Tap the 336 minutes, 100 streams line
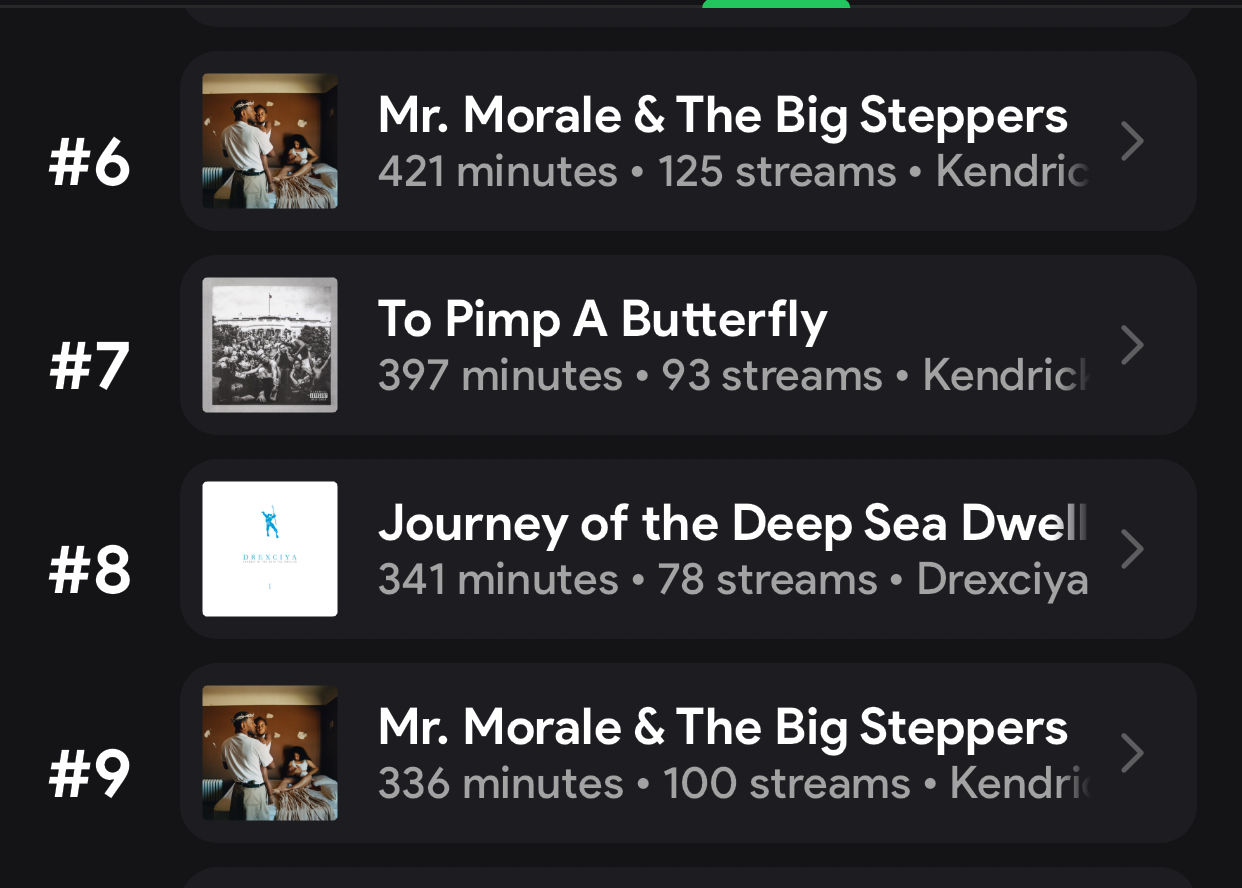Image resolution: width=1242 pixels, height=888 pixels. (732, 784)
